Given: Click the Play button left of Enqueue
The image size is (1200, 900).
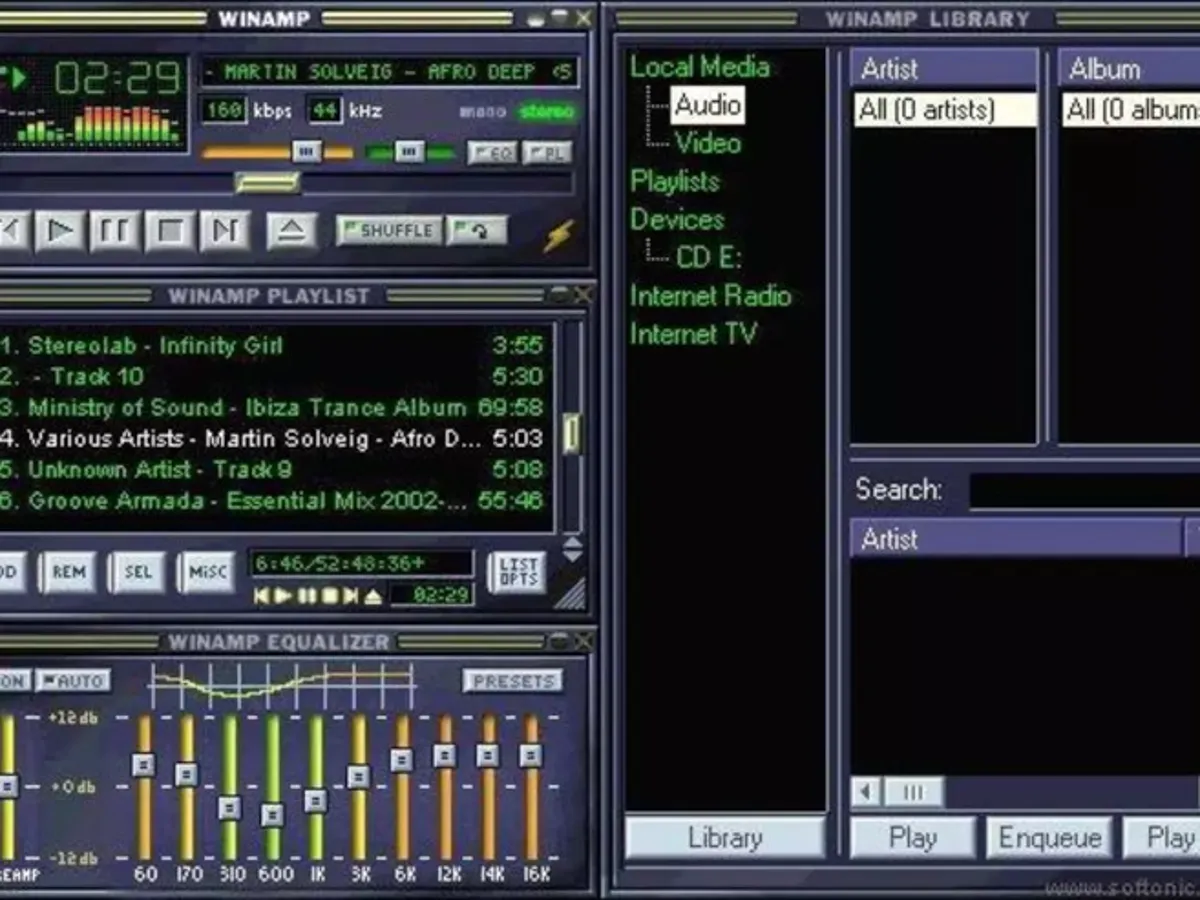Looking at the screenshot, I should tap(912, 838).
